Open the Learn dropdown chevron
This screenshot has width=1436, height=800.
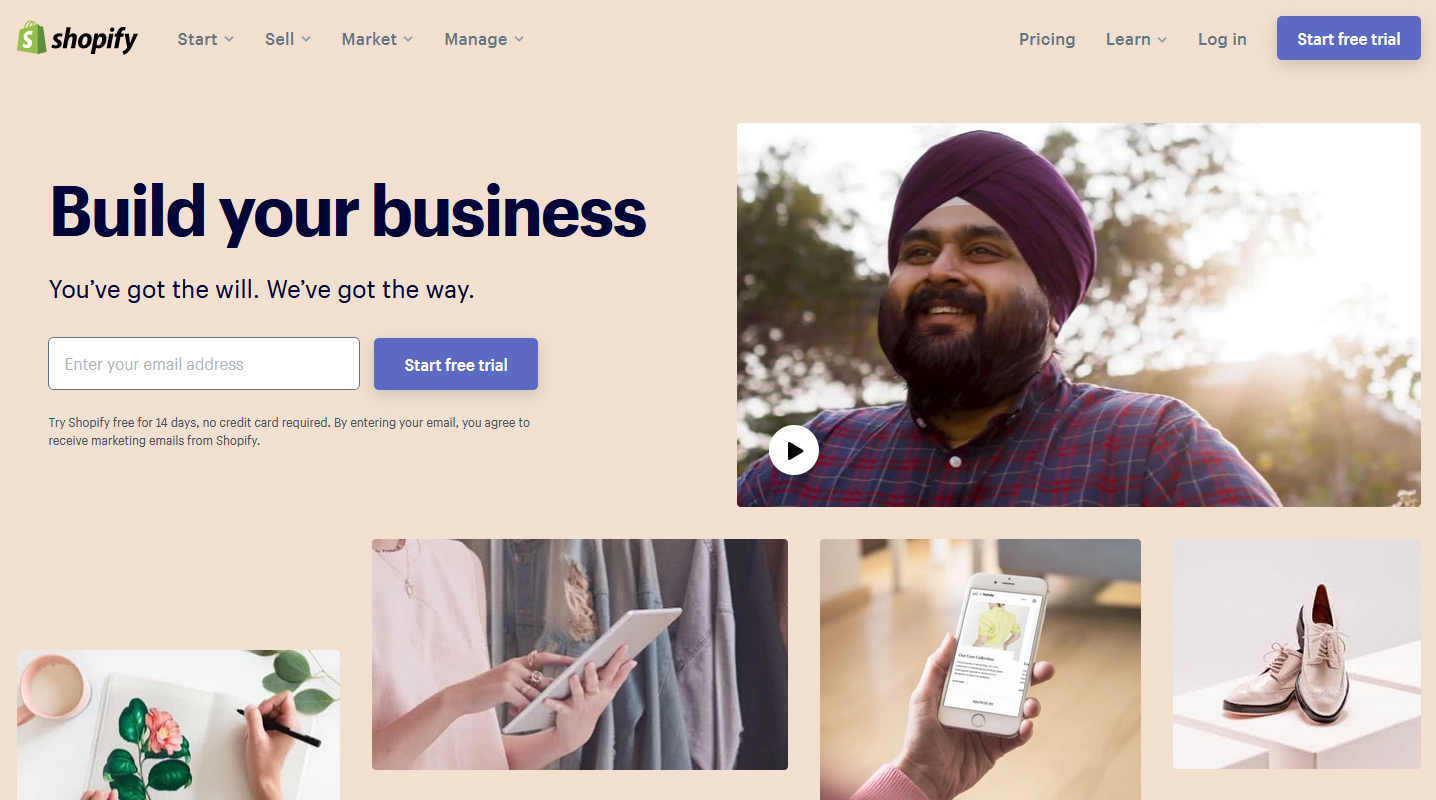tap(1162, 39)
